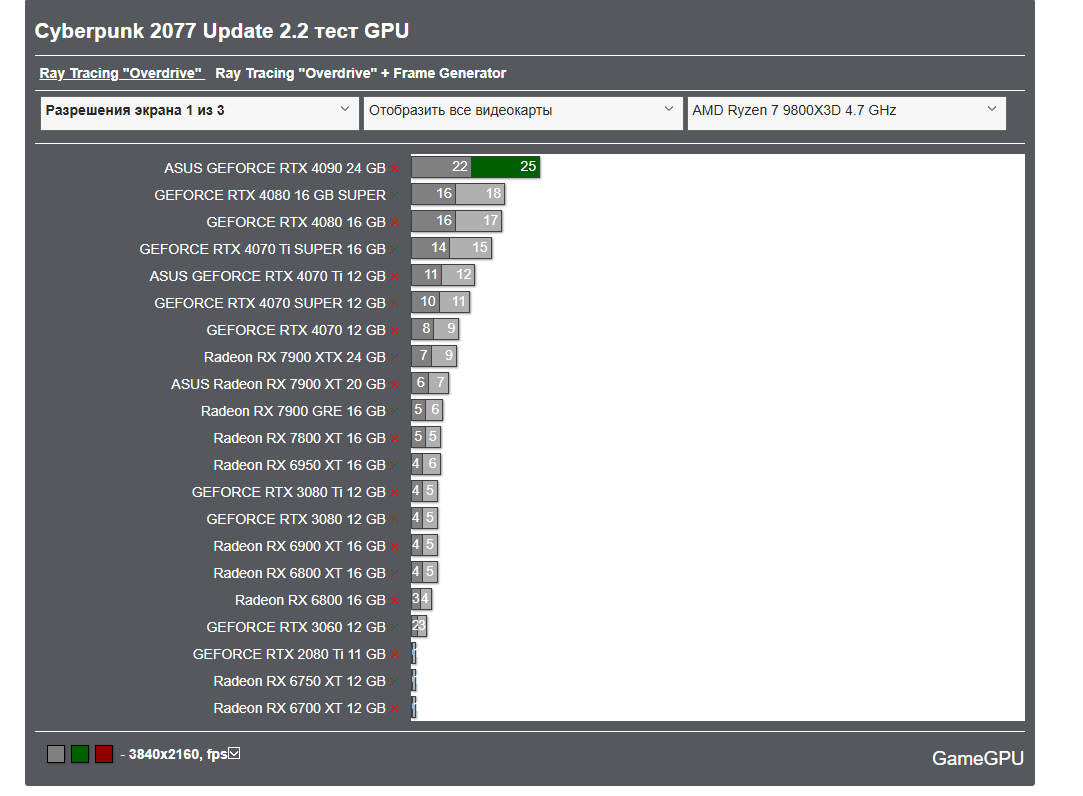1083x796 pixels.
Task: Click the "GEFORCE RTX 4070 12 GB" label
Action: click(x=296, y=330)
